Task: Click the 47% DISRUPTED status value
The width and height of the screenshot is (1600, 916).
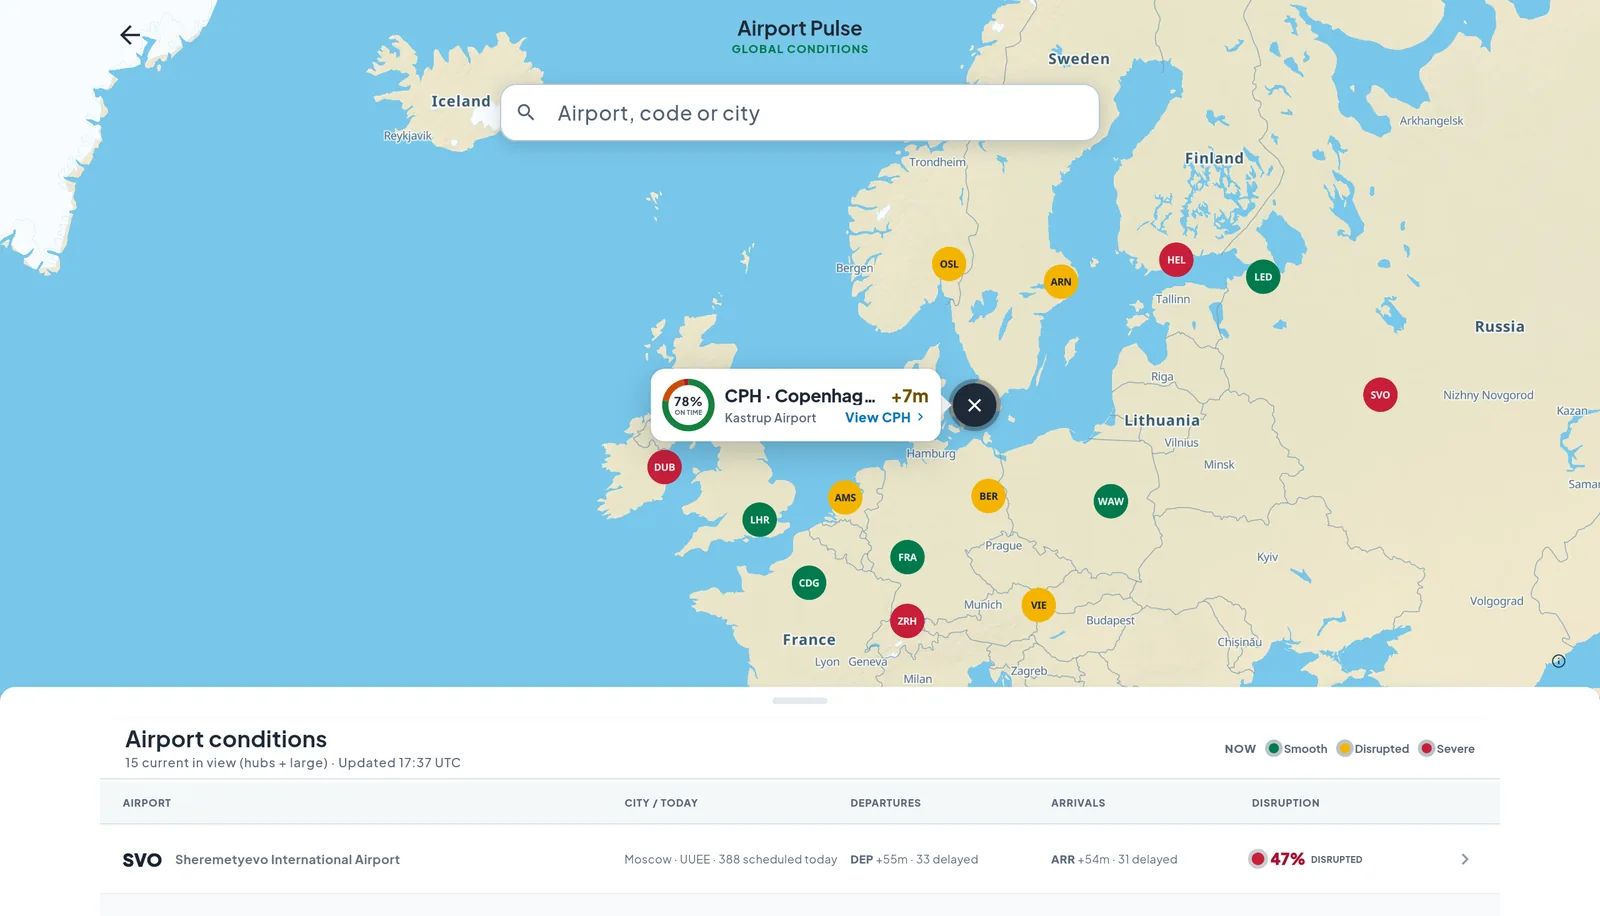Action: 1306,859
